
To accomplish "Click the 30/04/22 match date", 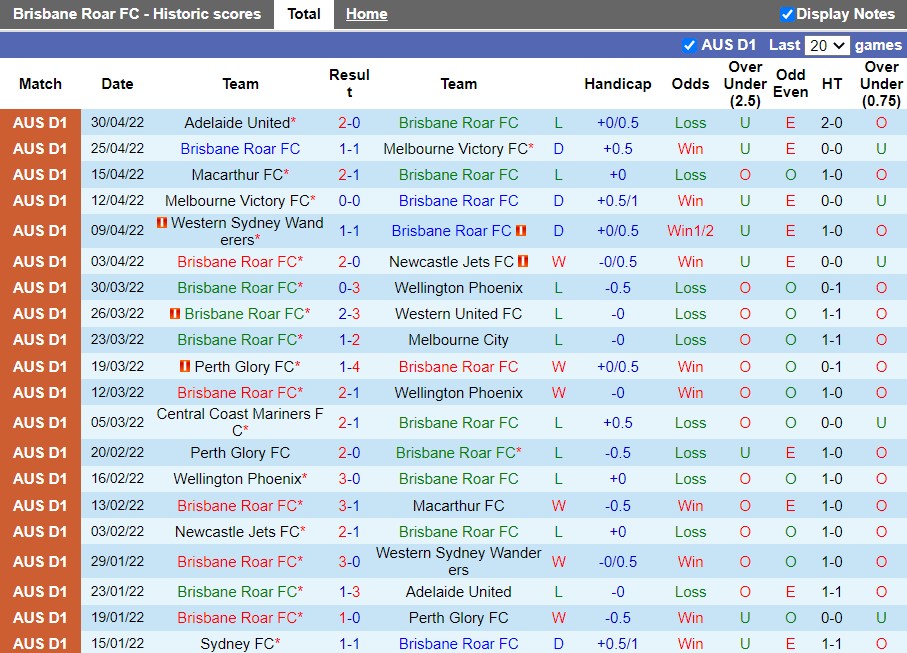I will click(x=117, y=122).
